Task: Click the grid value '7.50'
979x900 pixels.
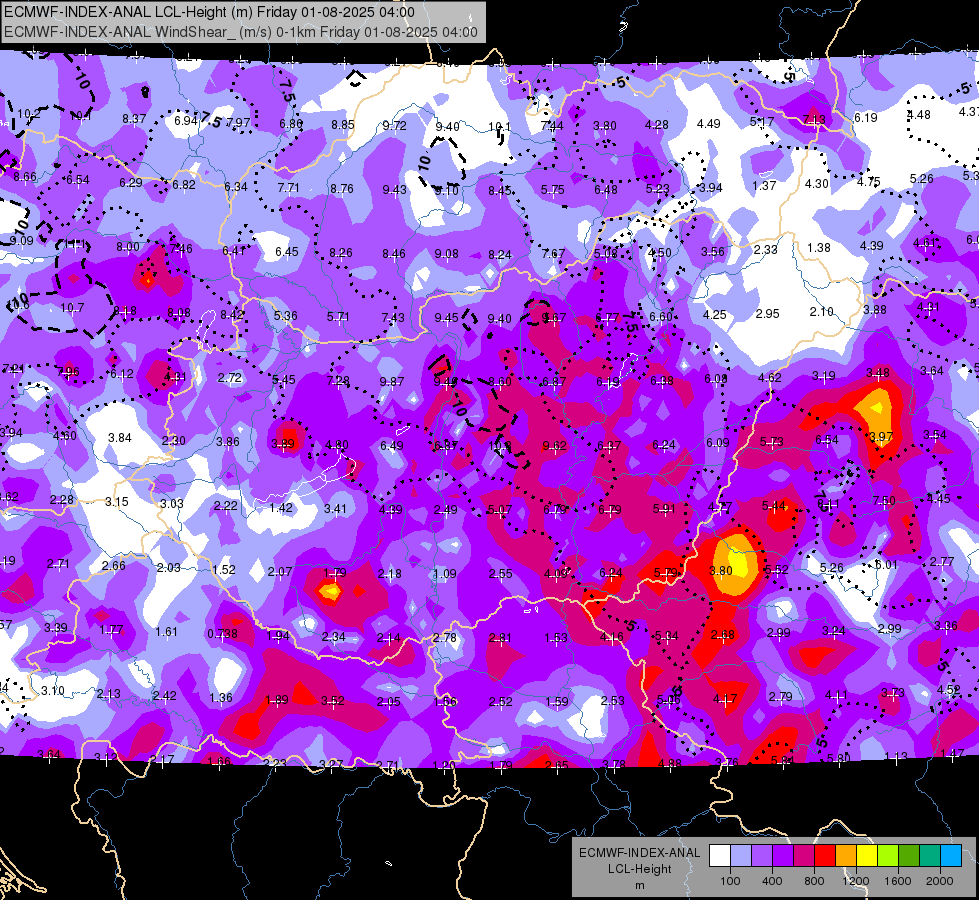Action: pyautogui.click(x=884, y=500)
